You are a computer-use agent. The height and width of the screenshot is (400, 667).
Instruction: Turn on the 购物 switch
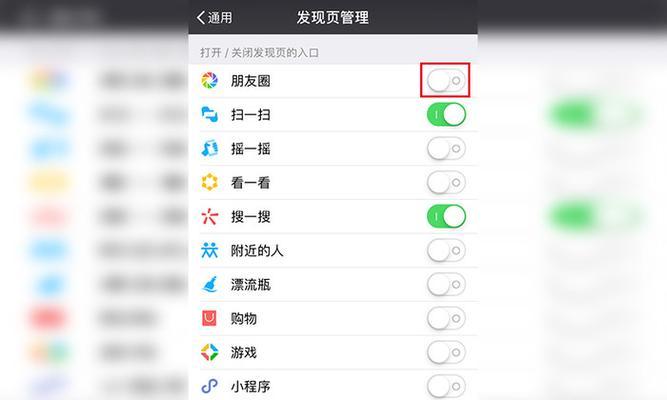tap(446, 318)
